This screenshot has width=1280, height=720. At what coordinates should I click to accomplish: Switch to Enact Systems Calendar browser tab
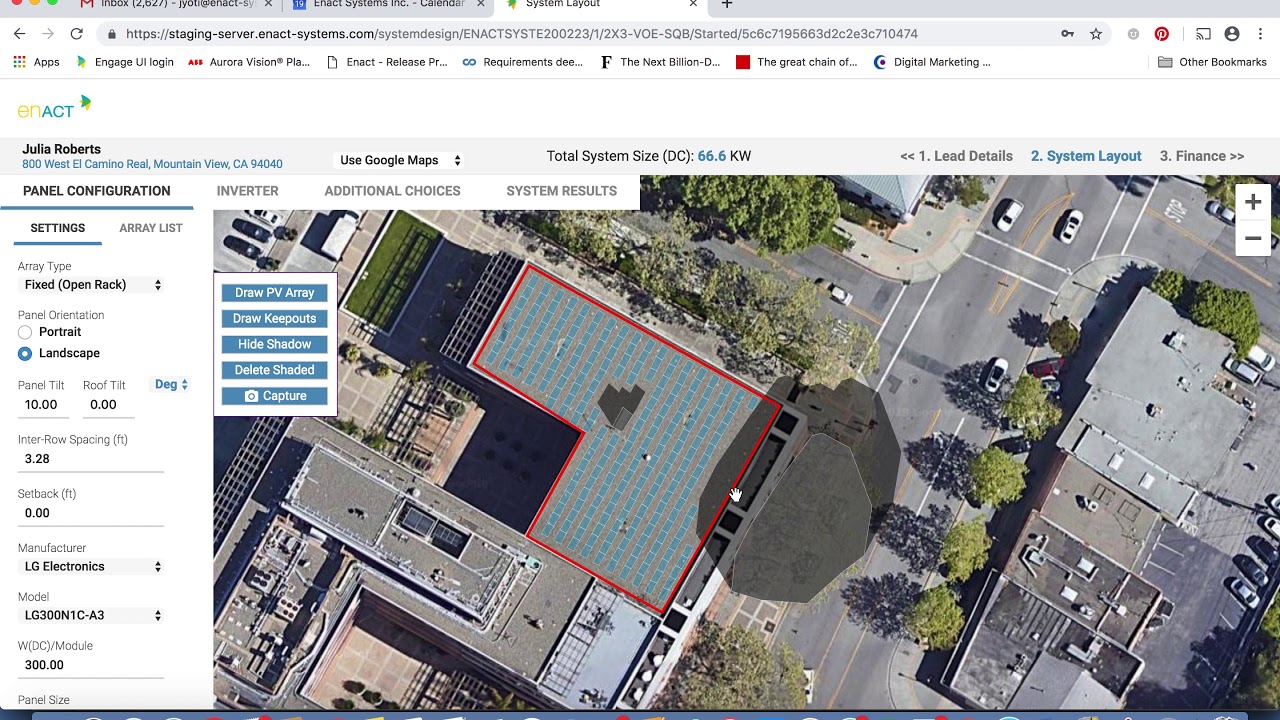tap(388, 4)
